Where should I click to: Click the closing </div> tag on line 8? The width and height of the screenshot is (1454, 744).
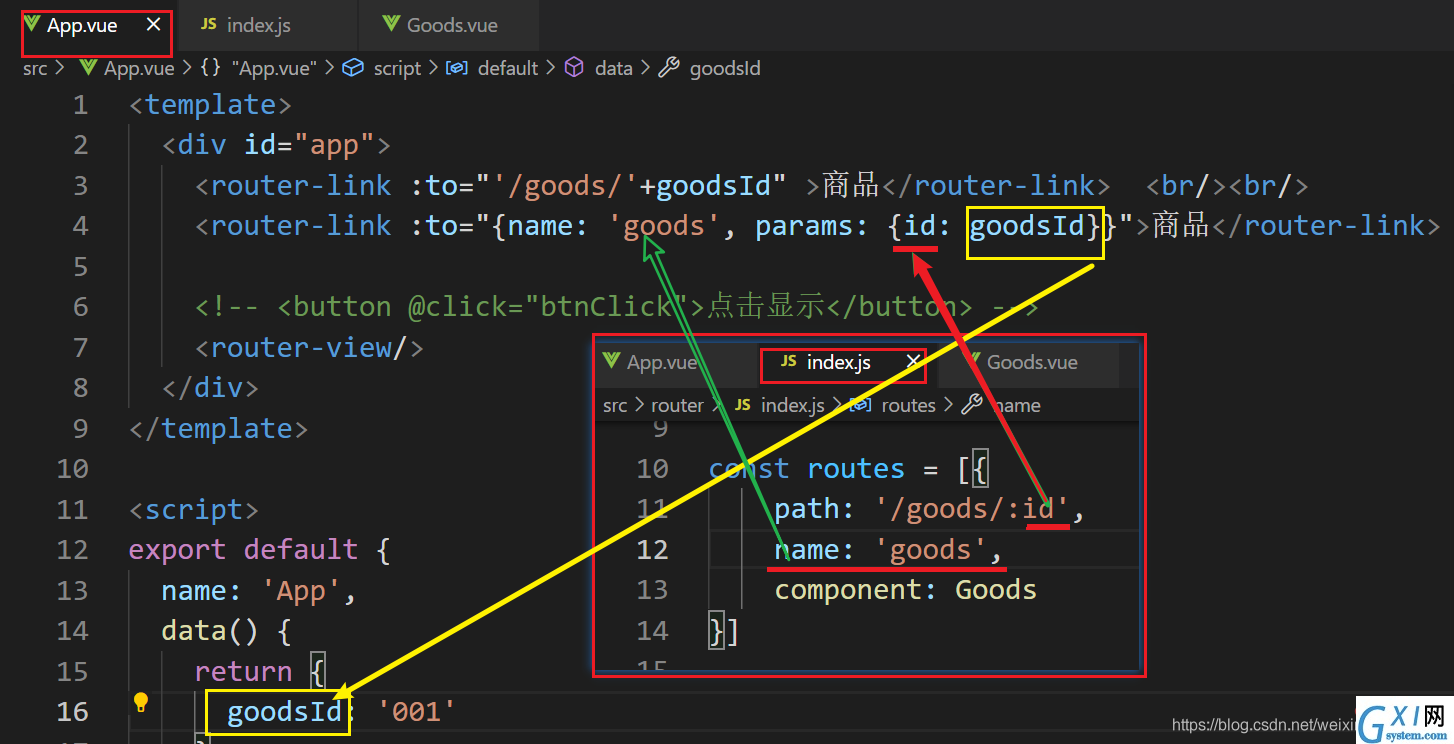click(x=210, y=388)
